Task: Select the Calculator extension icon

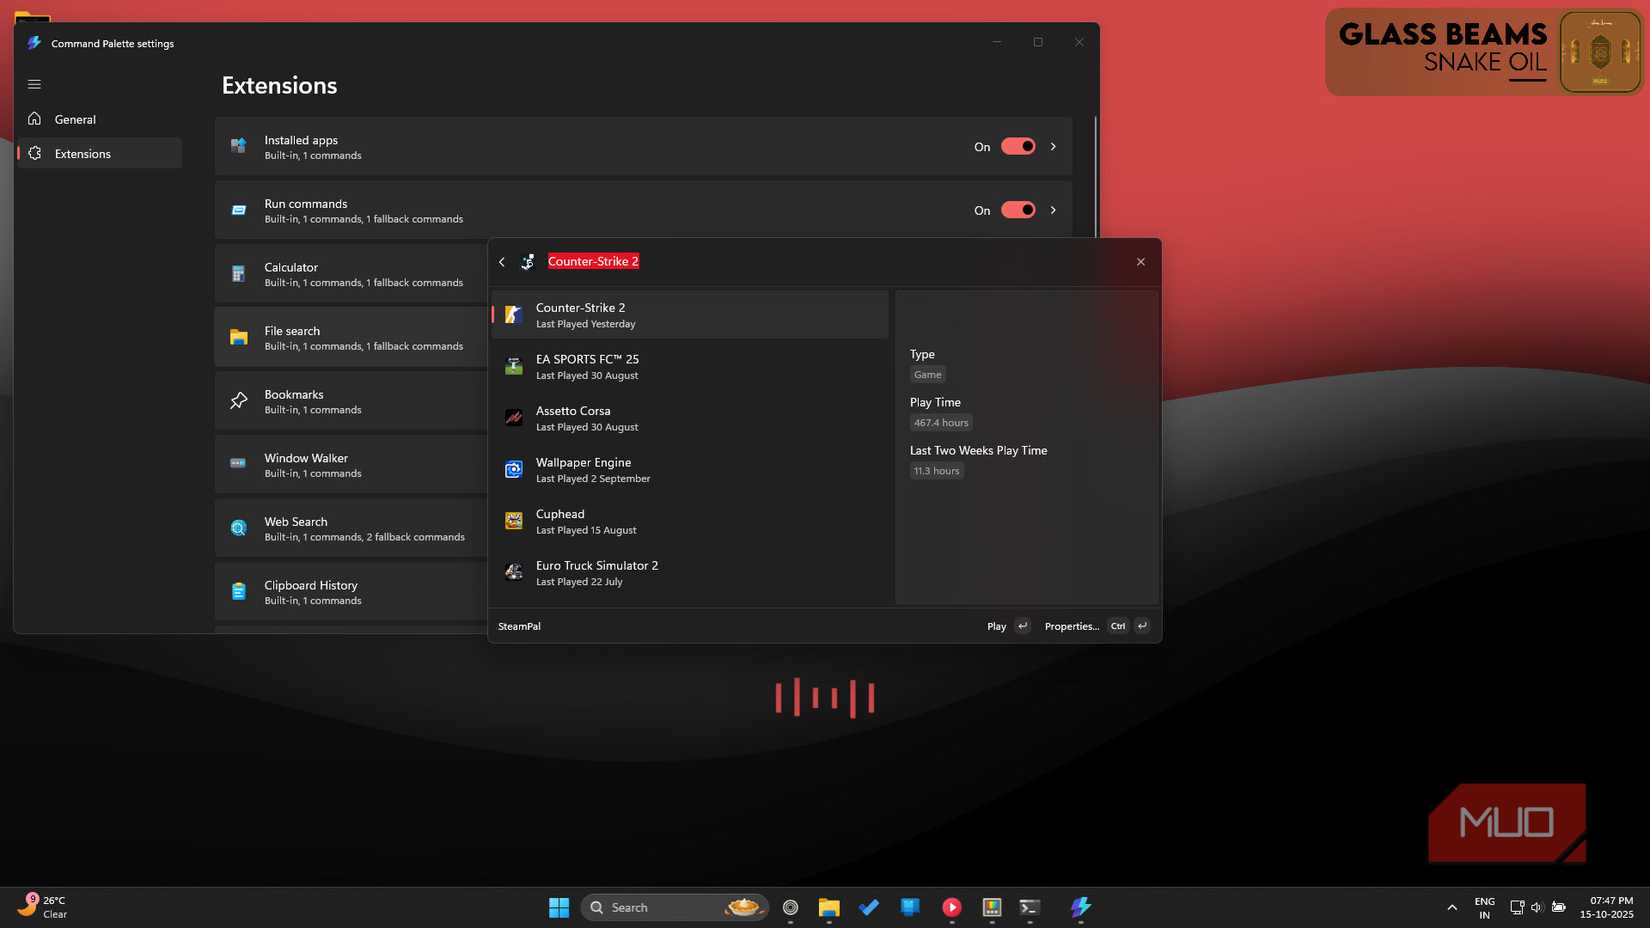Action: click(x=238, y=273)
